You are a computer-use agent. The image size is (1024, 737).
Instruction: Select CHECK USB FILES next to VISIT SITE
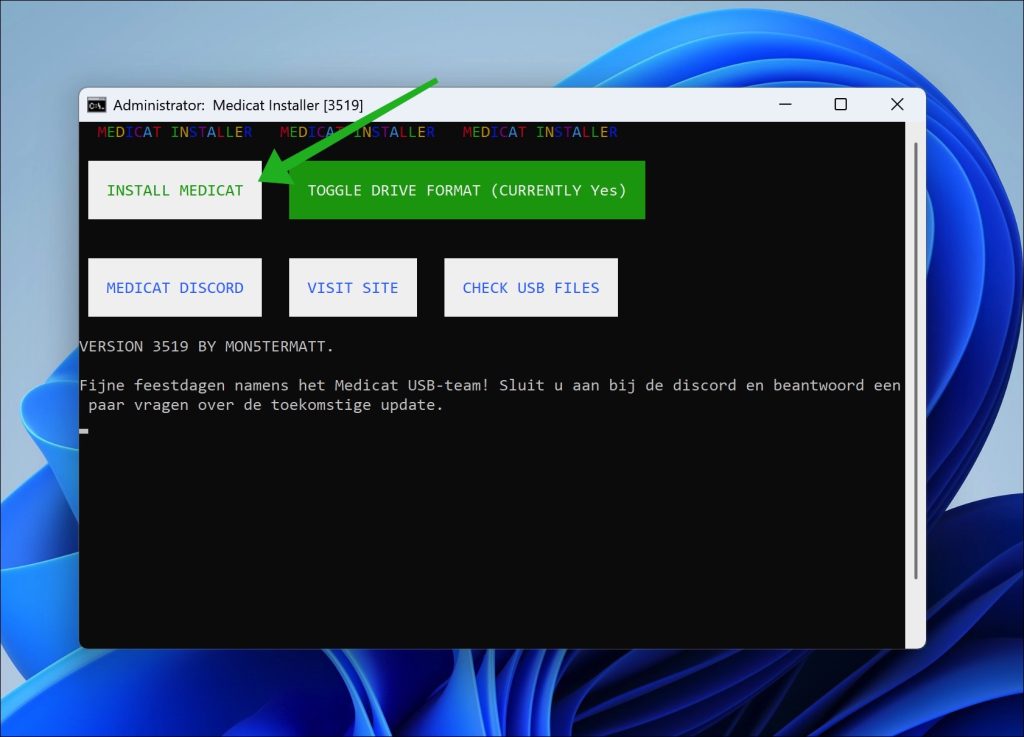(x=530, y=287)
